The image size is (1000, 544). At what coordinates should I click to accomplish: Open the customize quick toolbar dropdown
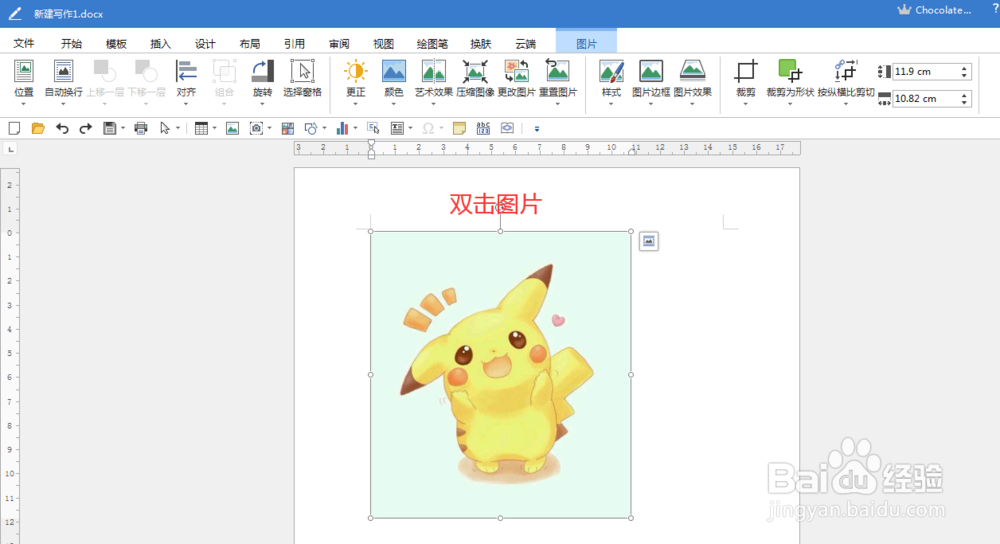click(x=536, y=129)
